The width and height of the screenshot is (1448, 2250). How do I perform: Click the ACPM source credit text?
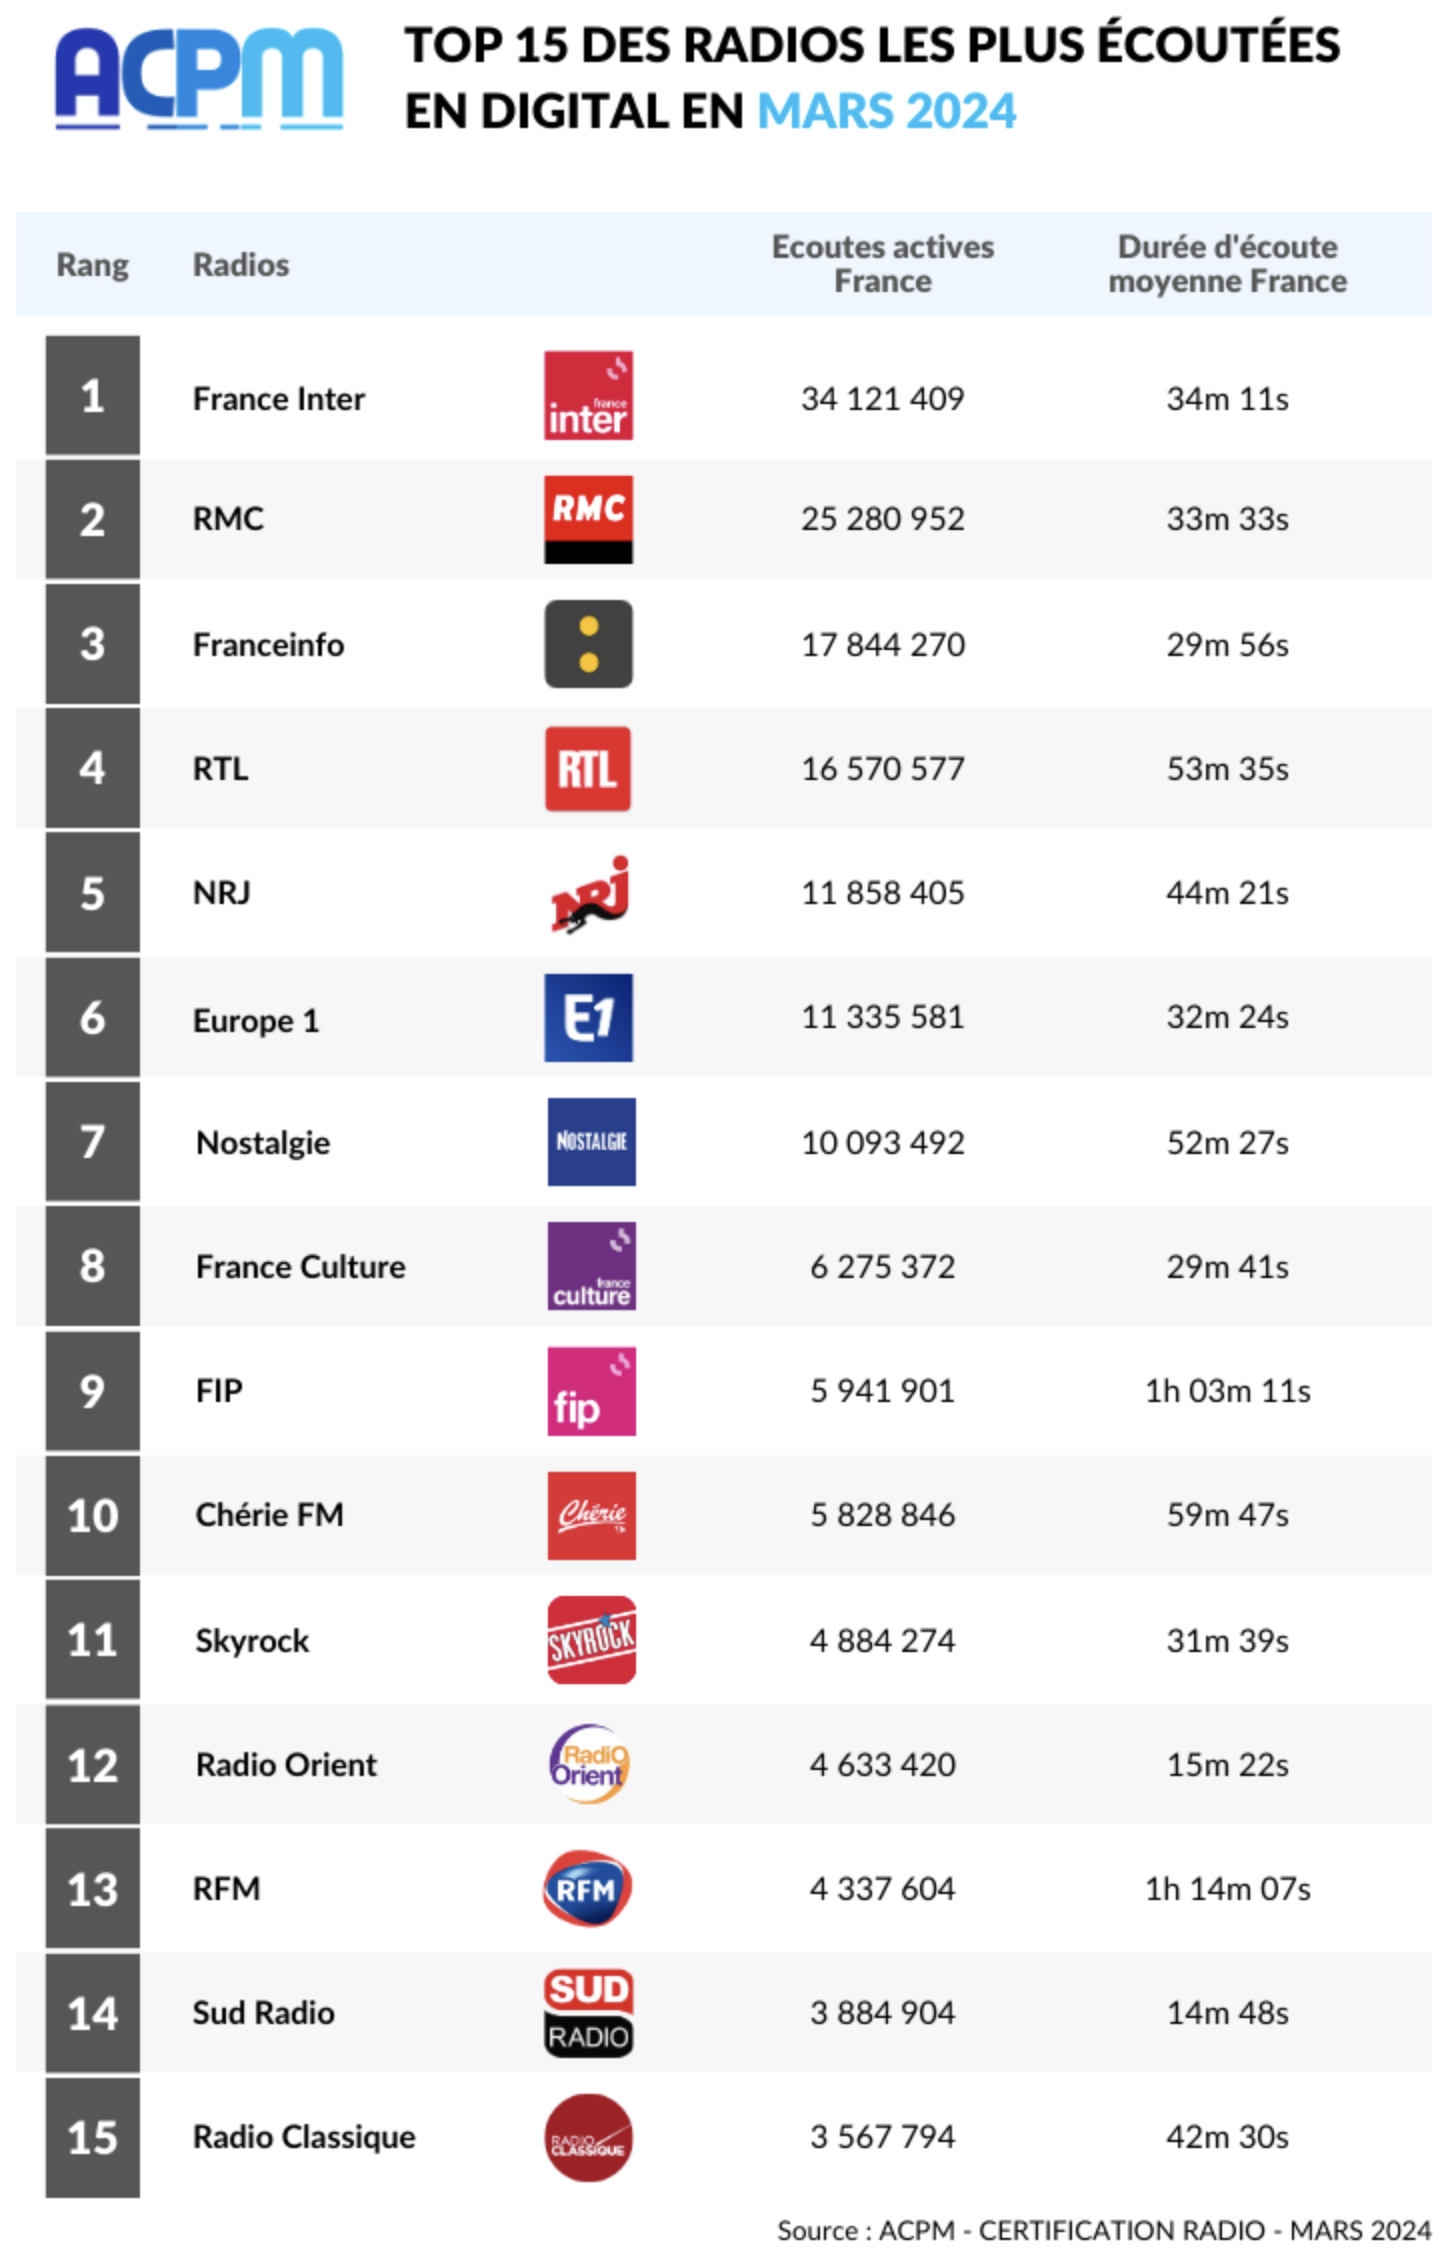pyautogui.click(x=1103, y=2230)
